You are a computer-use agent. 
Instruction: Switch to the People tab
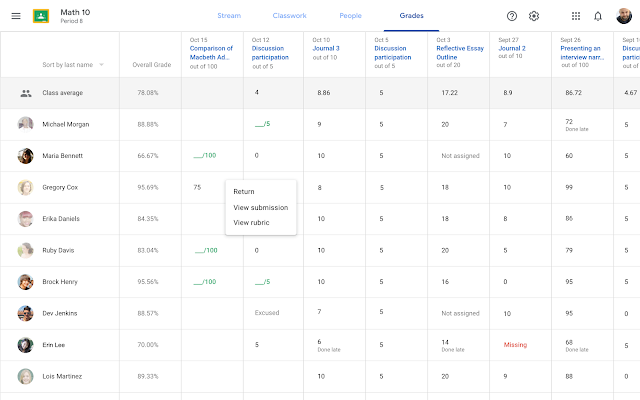click(350, 16)
